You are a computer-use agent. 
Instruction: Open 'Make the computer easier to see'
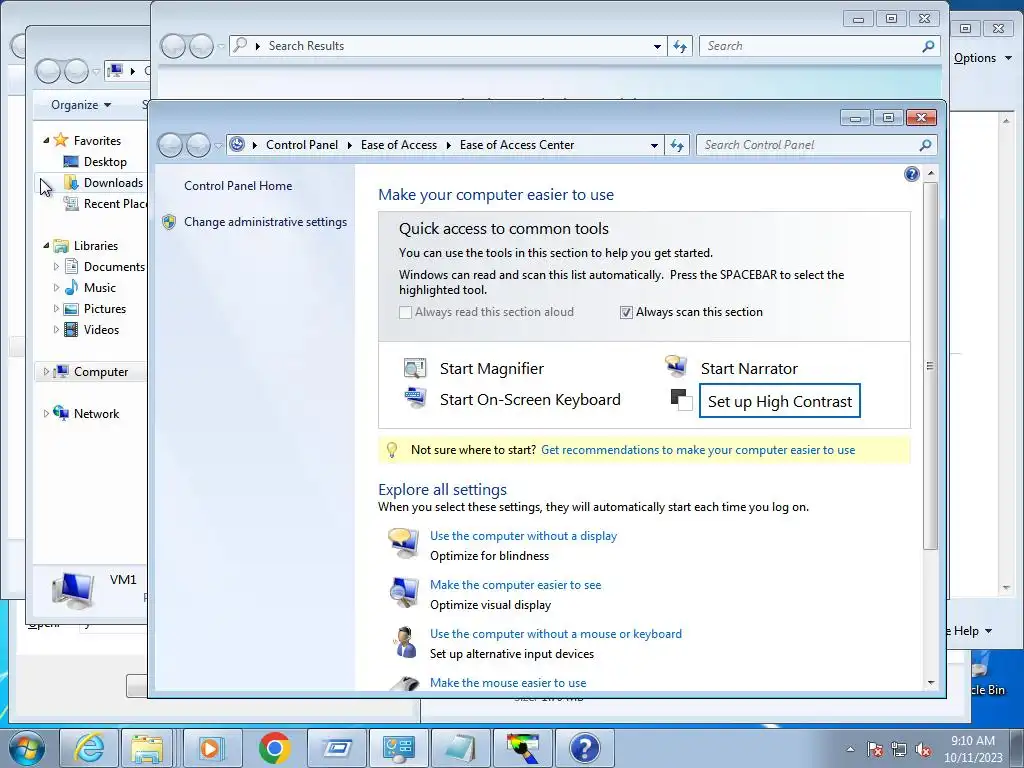click(515, 585)
